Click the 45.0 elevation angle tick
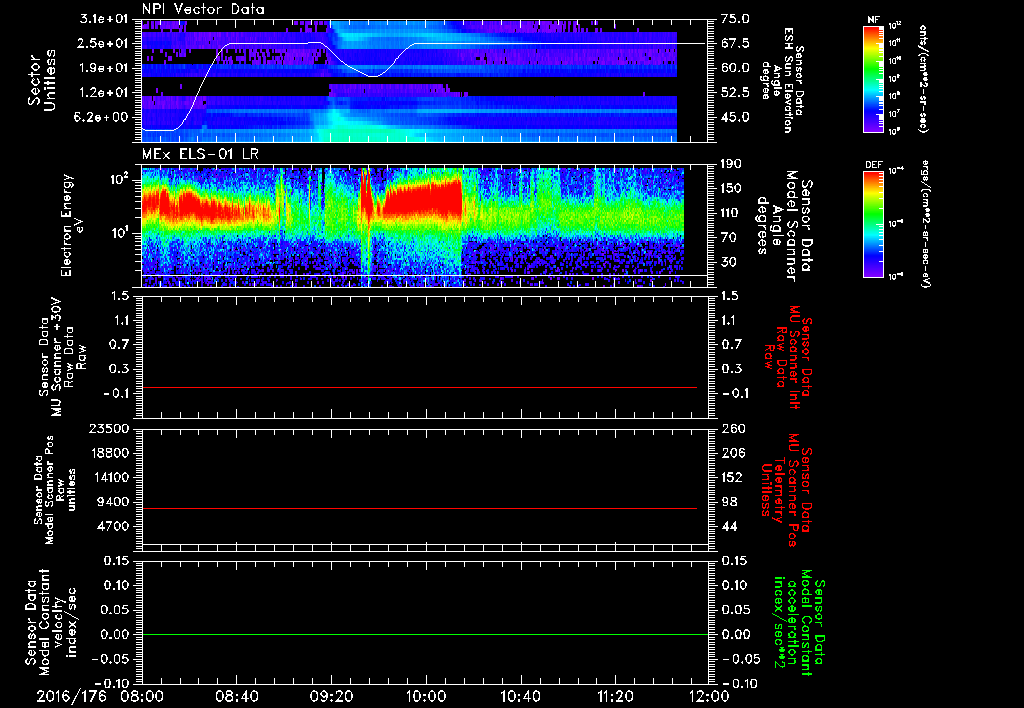Viewport: 1024px width, 708px height. [735, 118]
